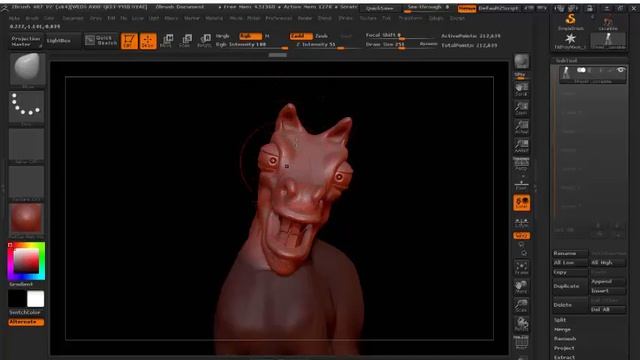Click the Del All button
Viewport: 640px width, 360px height.
click(x=608, y=310)
